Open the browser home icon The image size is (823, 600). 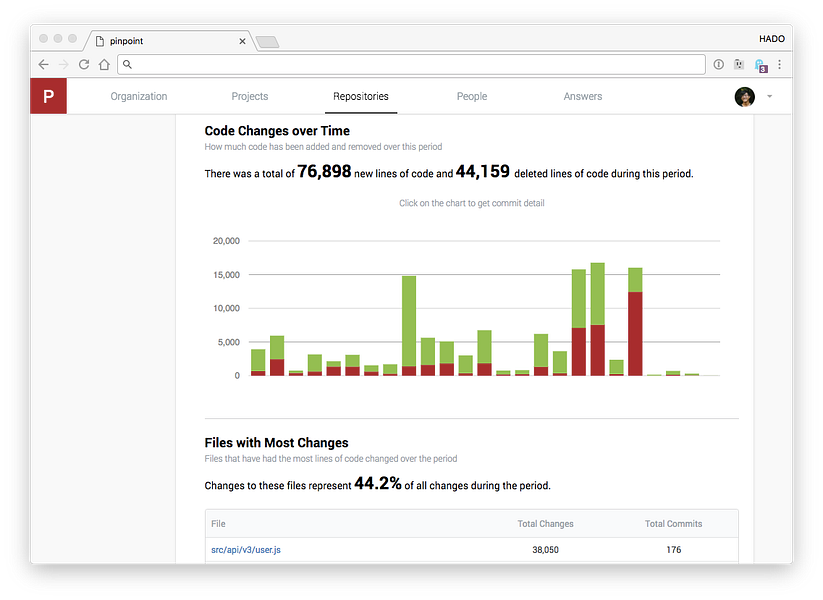coord(104,65)
